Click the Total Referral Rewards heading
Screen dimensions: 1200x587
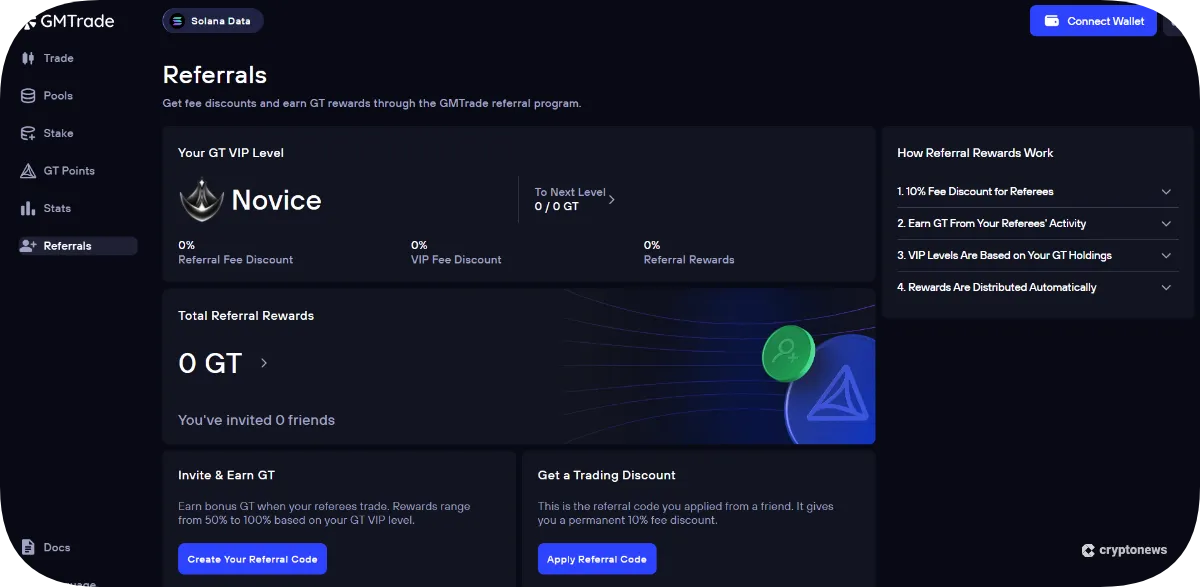pos(246,315)
